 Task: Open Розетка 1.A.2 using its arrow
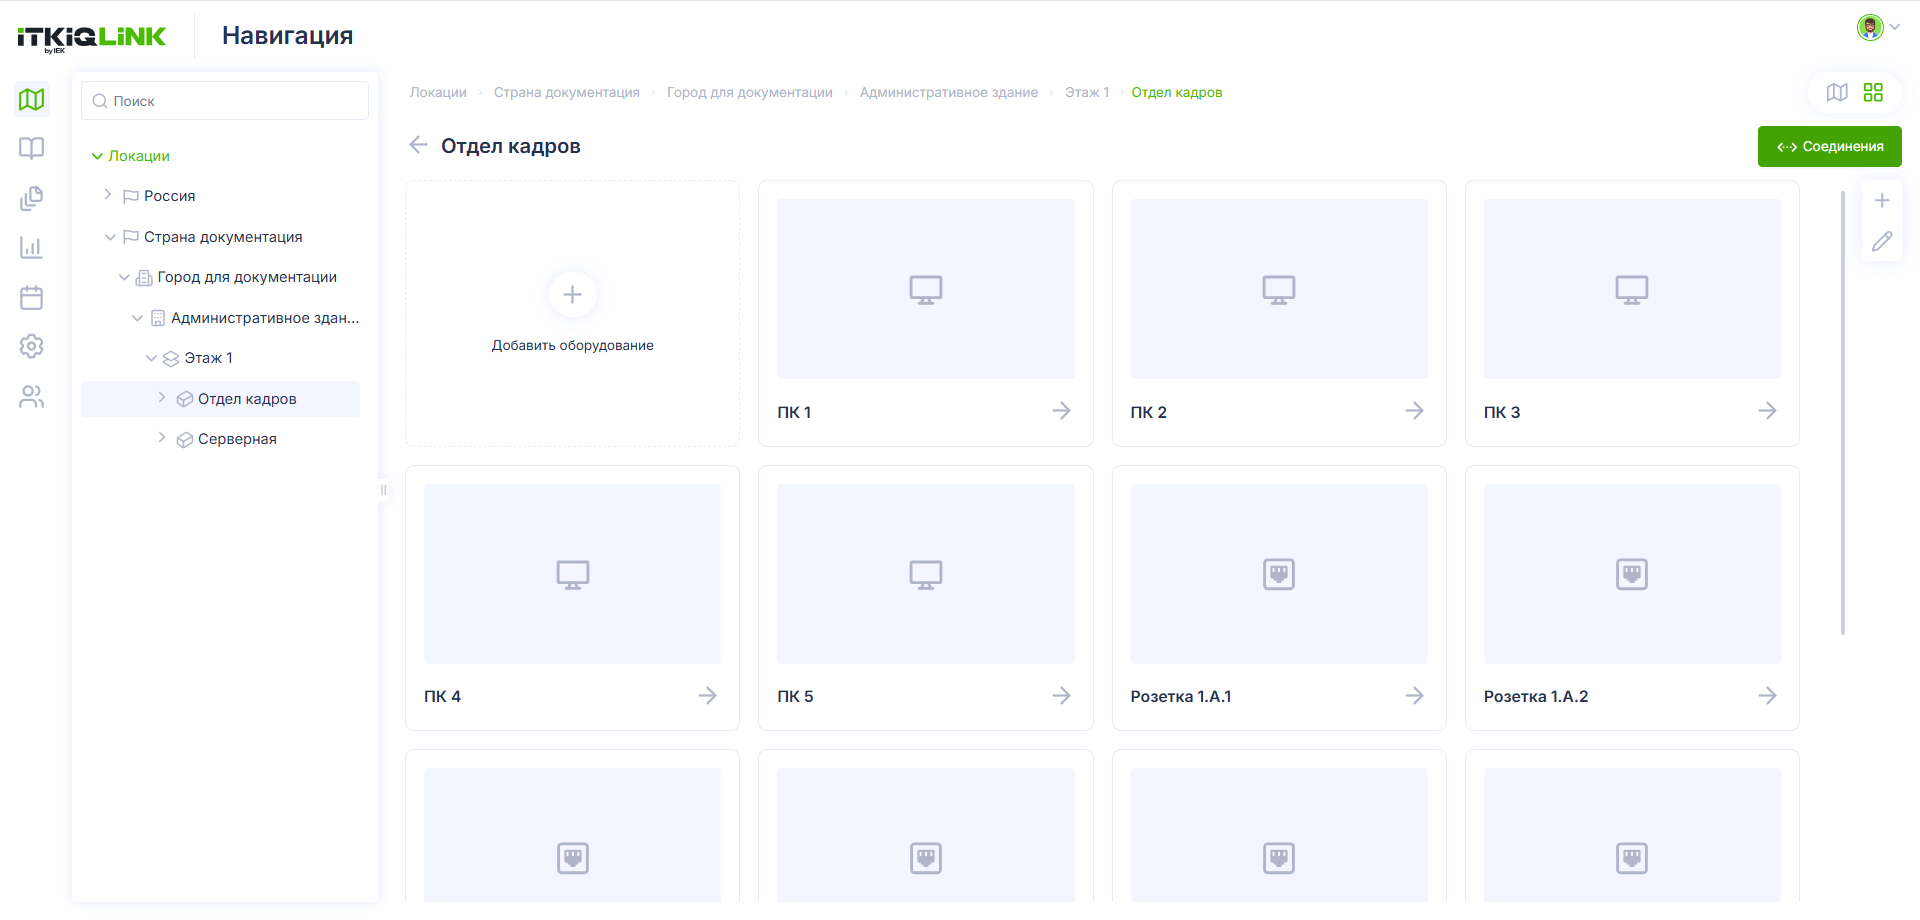(1767, 696)
